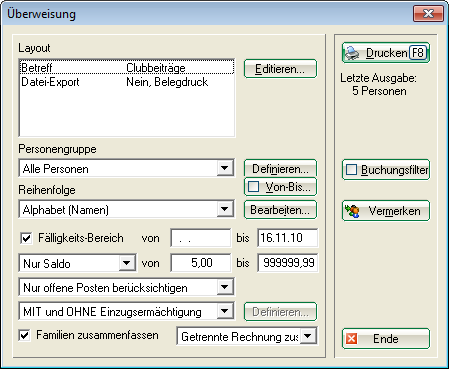Click the Fälligkeit bis date field 16.11.10
Screen dimensions: 449x369
coord(288,238)
